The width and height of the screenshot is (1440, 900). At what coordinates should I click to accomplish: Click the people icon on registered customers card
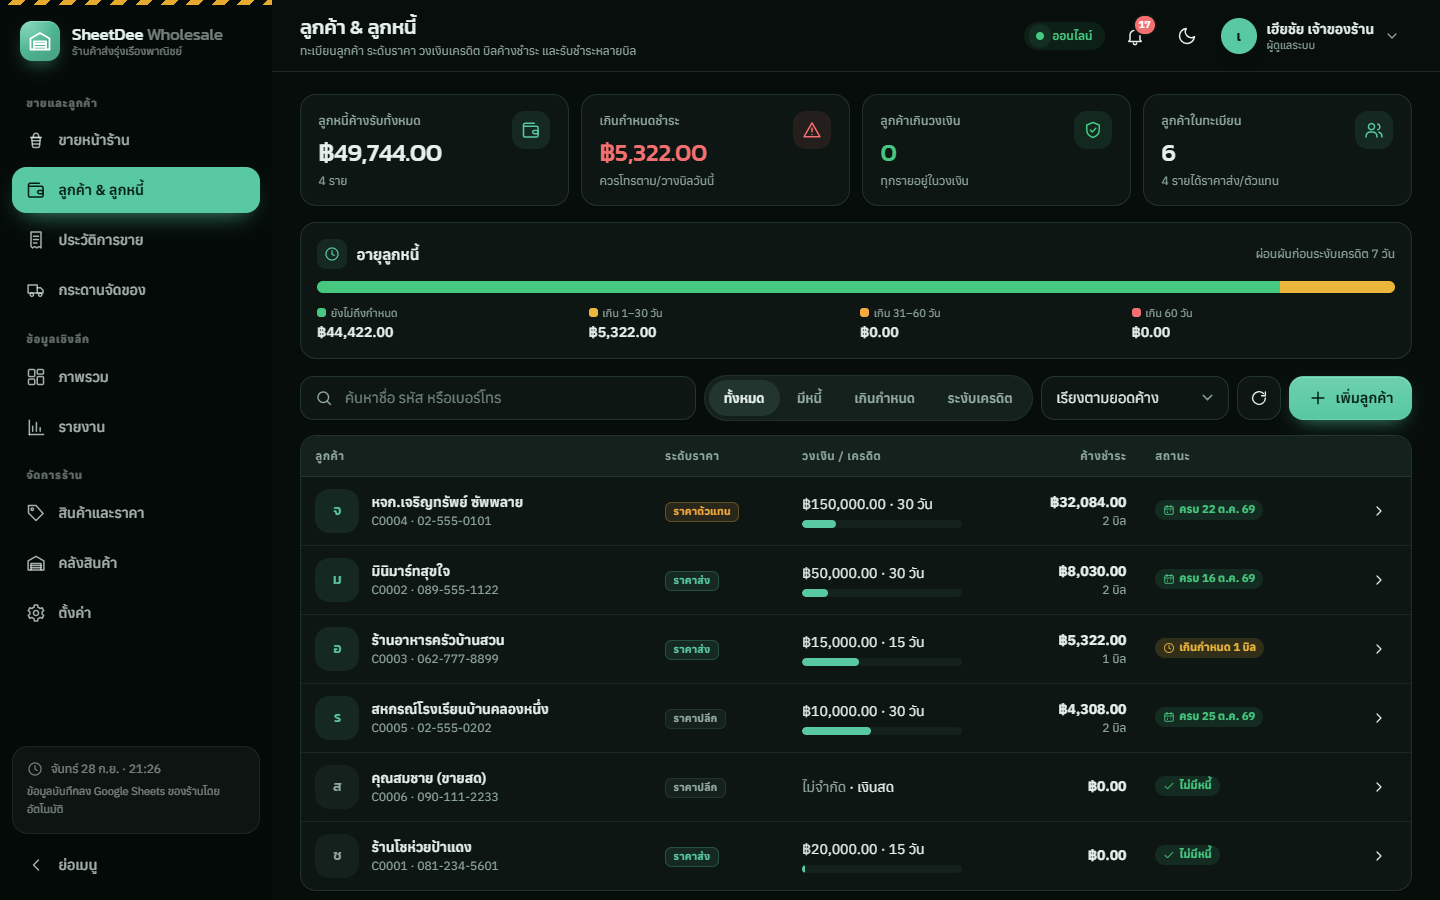pyautogui.click(x=1374, y=130)
